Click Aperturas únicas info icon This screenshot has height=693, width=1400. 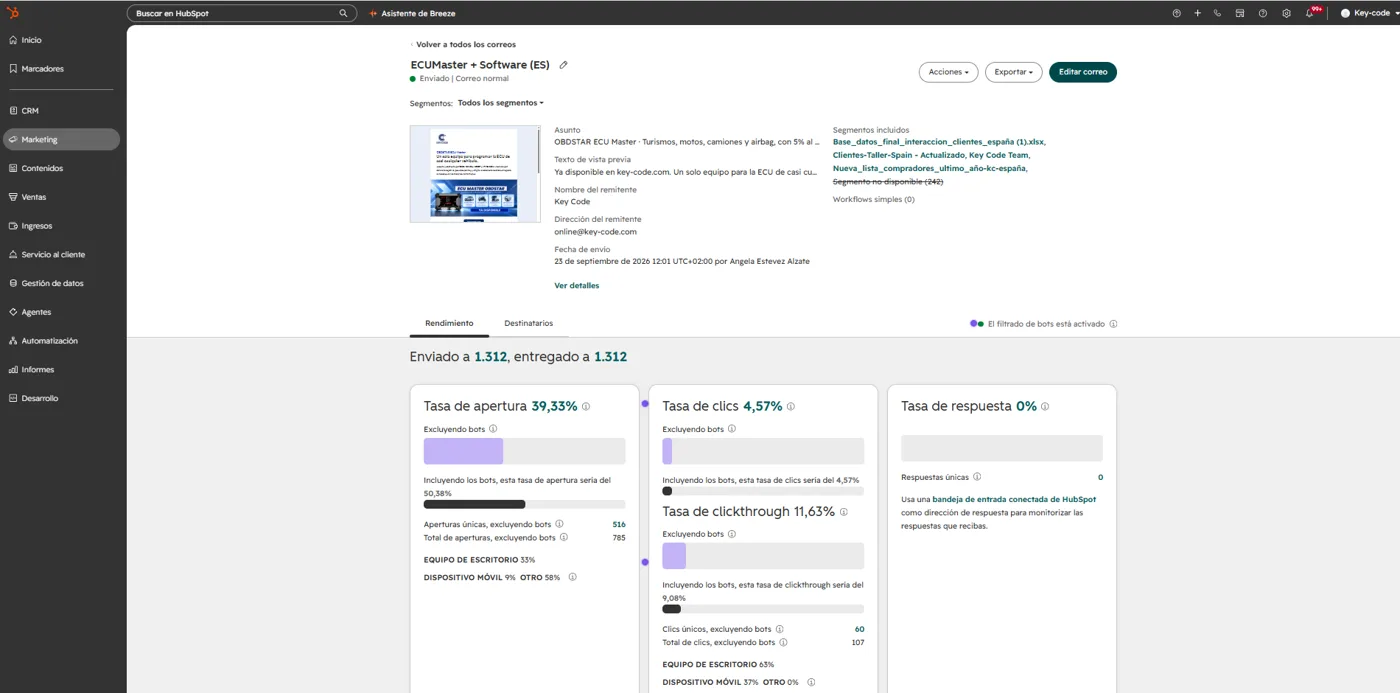click(559, 524)
